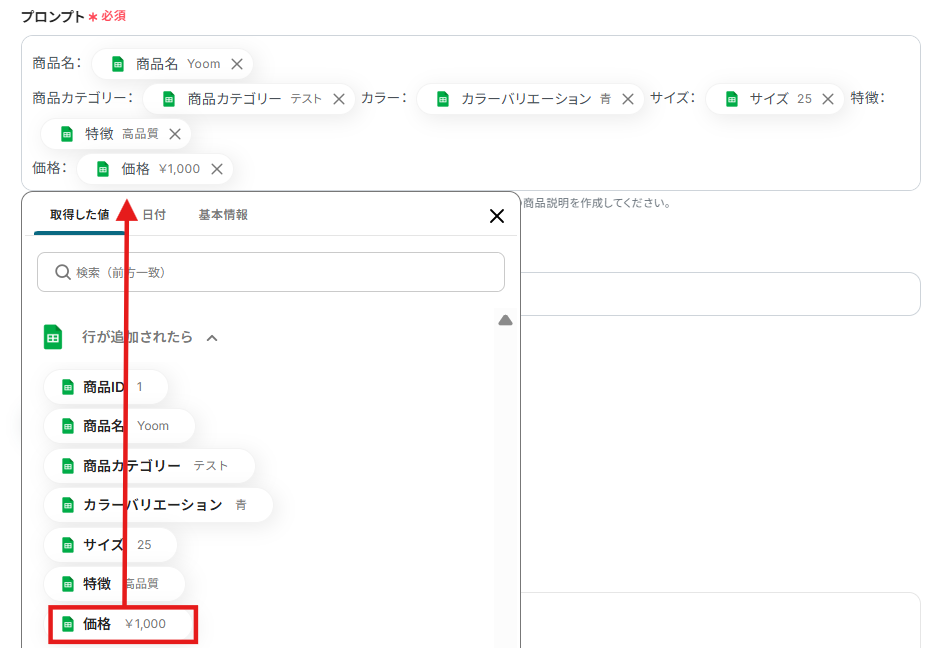Click Sheets icon of 商品カテゴリー list item

tap(68, 466)
